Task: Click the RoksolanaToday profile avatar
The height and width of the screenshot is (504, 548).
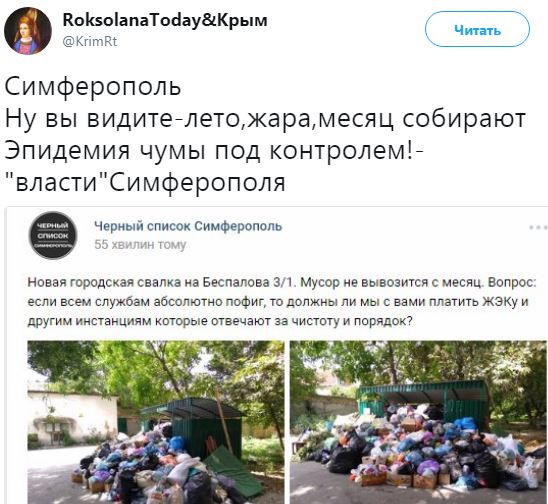Action: 28,31
